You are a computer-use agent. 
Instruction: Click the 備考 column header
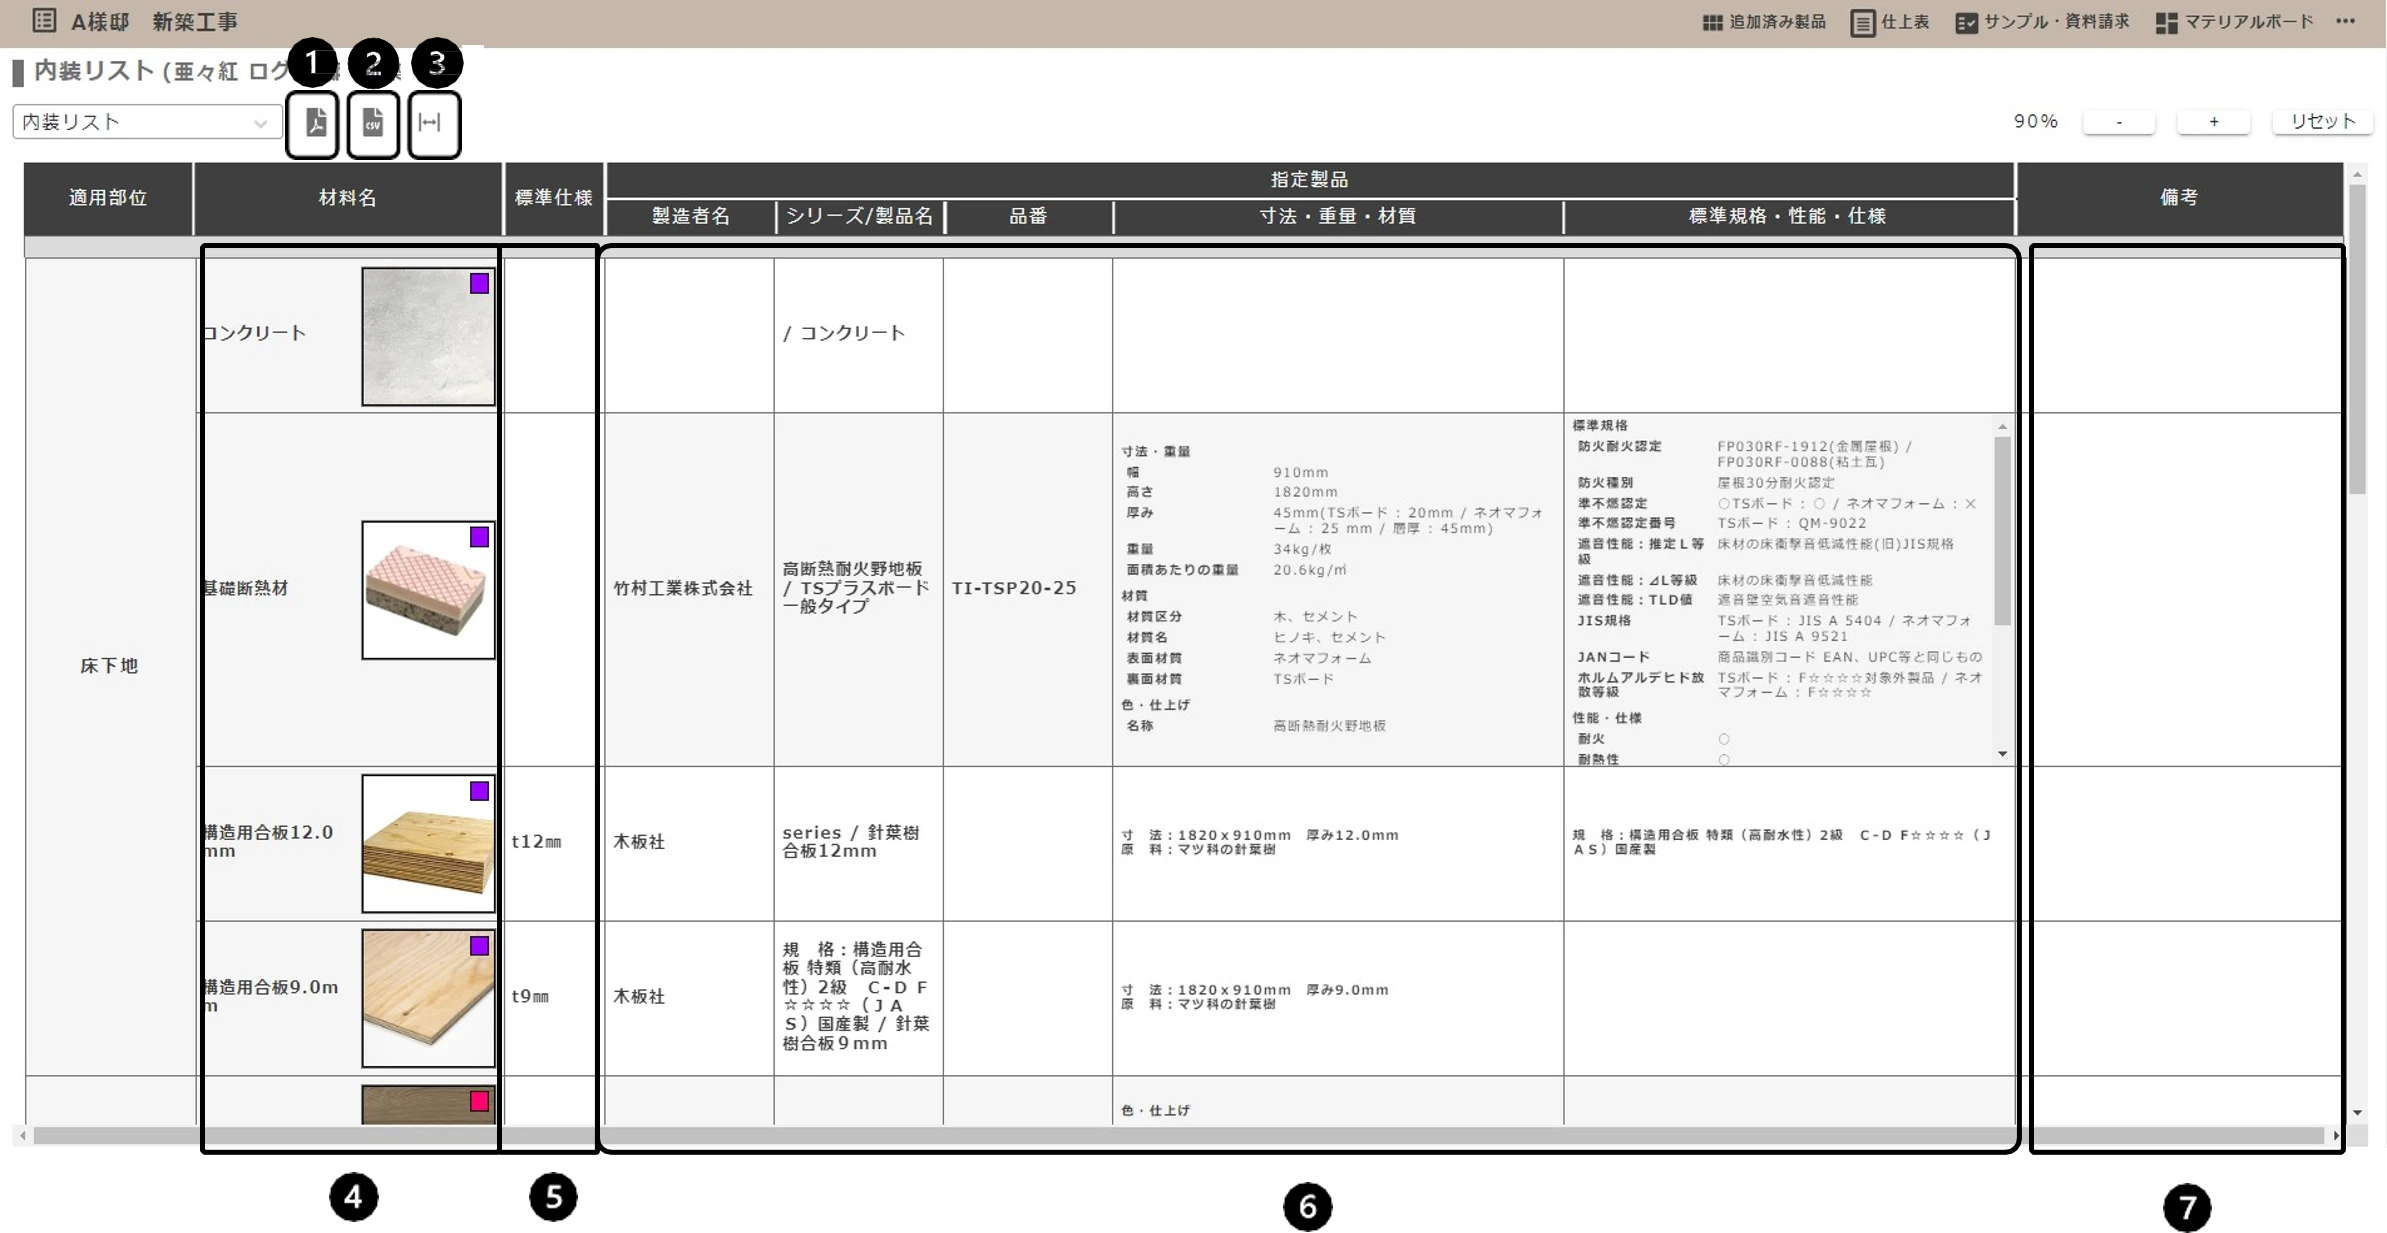(2180, 198)
